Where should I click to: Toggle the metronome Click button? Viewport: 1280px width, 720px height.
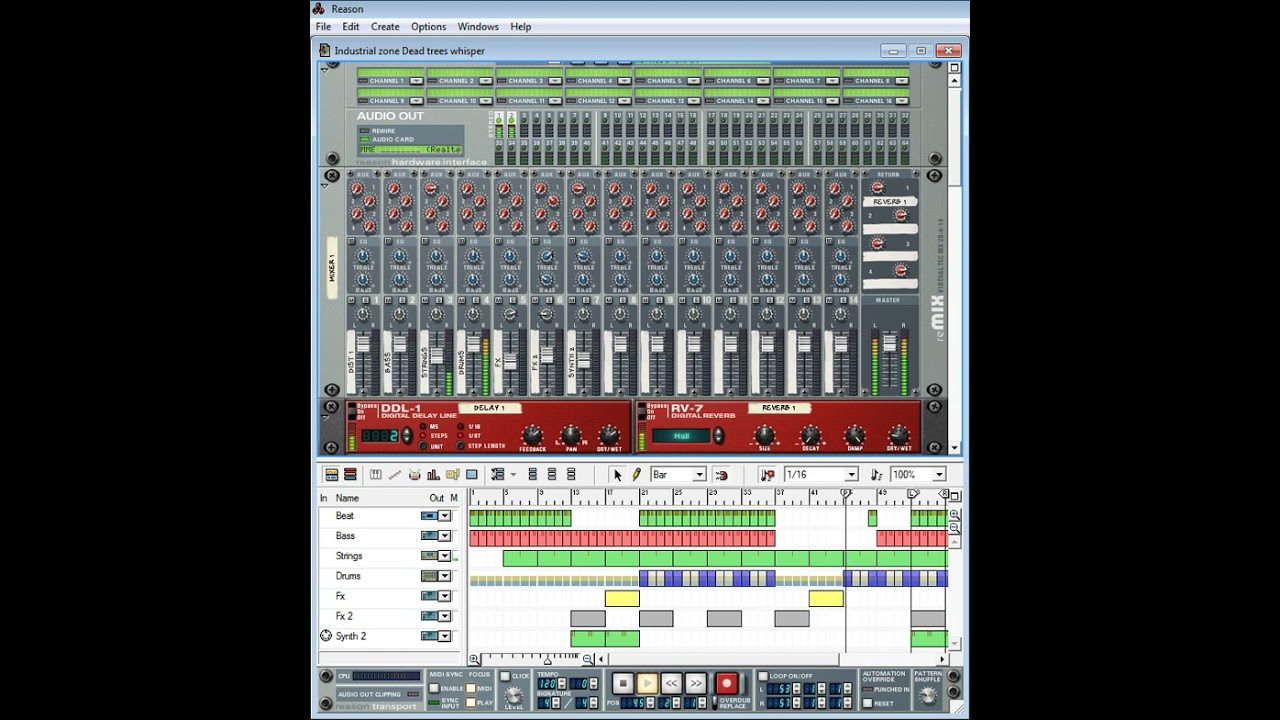click(505, 676)
